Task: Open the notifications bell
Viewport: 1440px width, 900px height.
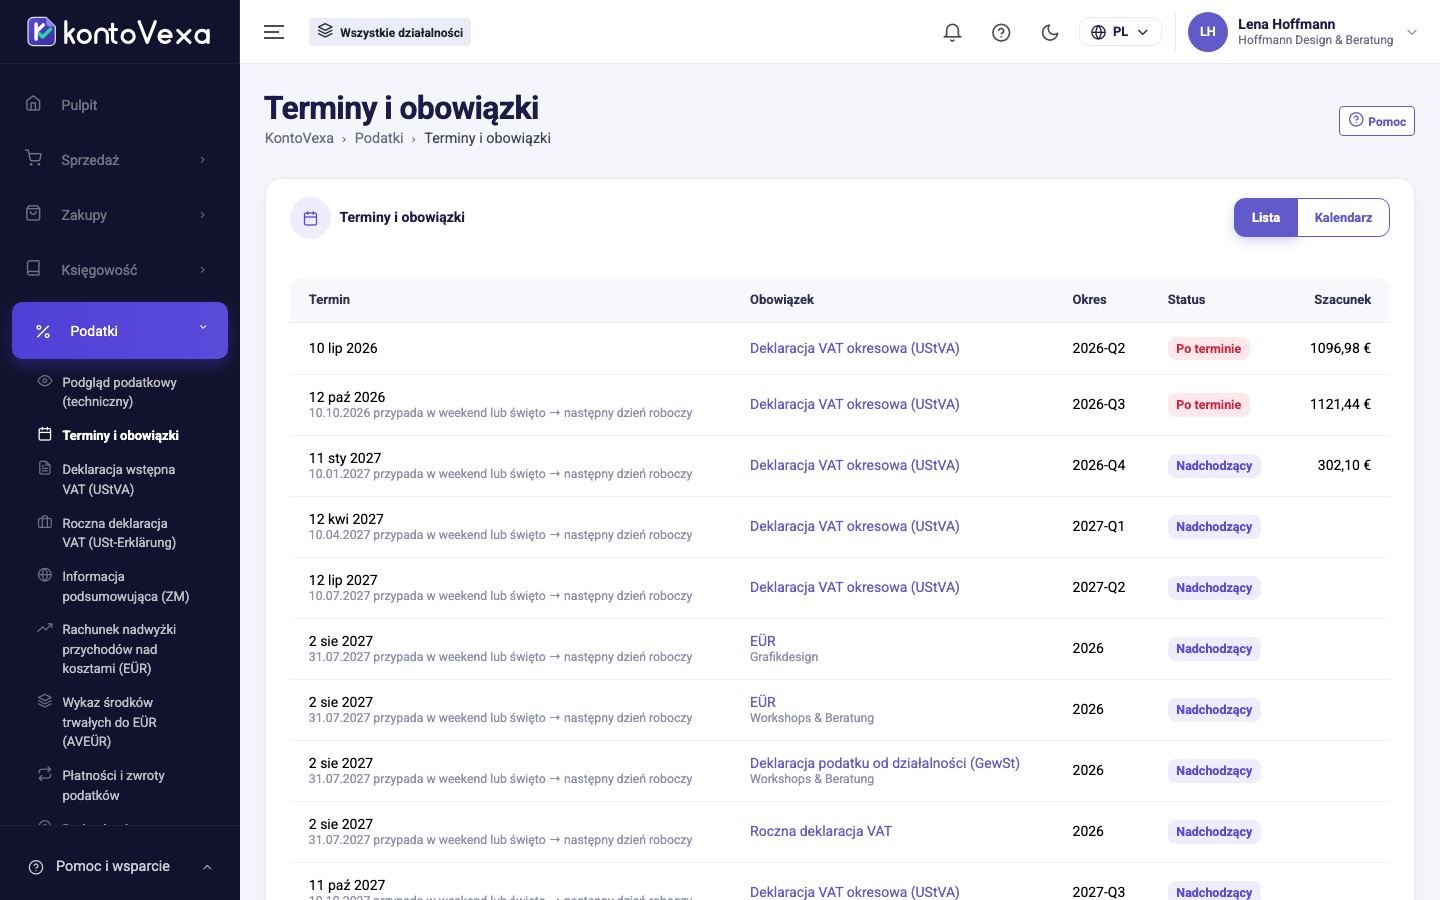Action: 952,32
